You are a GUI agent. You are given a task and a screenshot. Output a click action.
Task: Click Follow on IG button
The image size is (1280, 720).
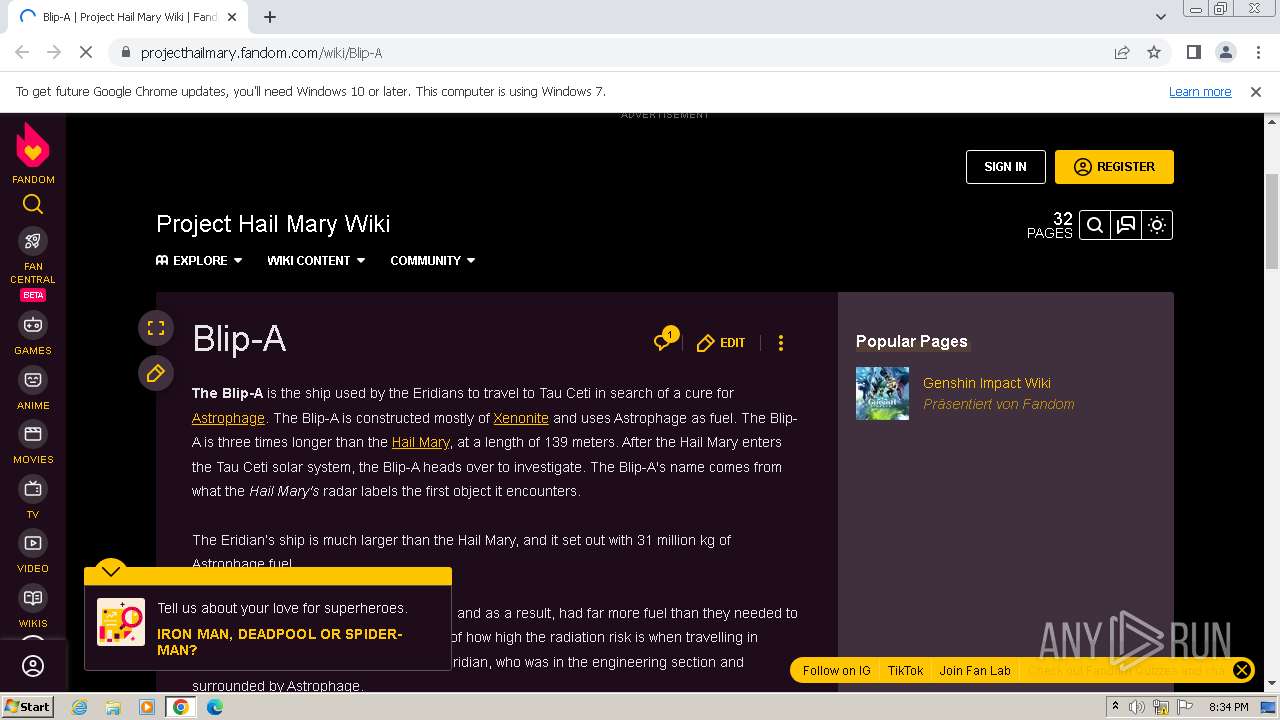click(x=836, y=670)
